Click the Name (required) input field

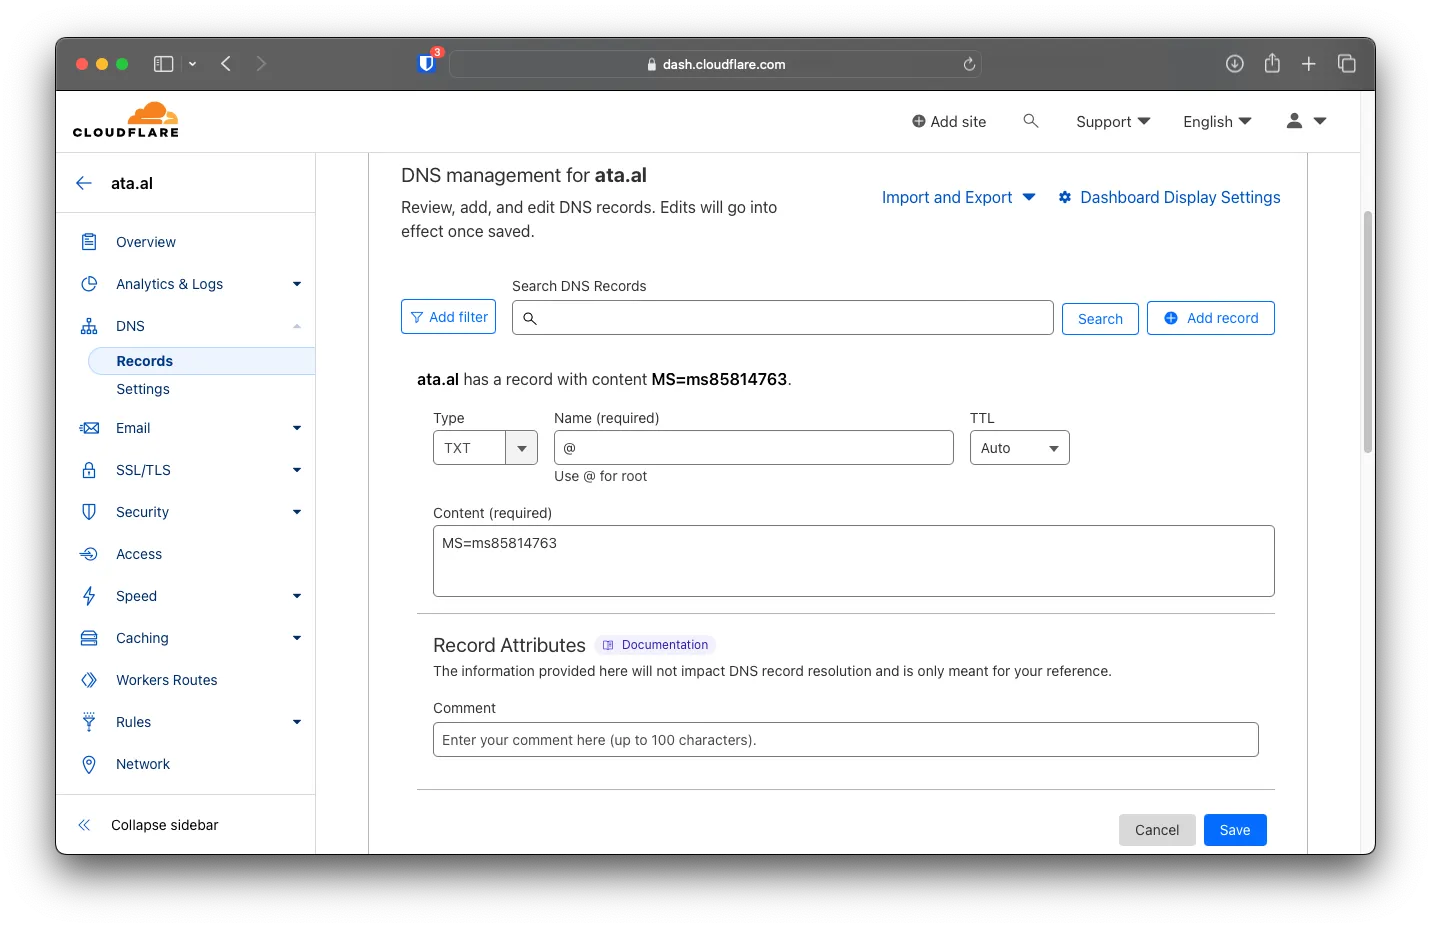point(754,448)
